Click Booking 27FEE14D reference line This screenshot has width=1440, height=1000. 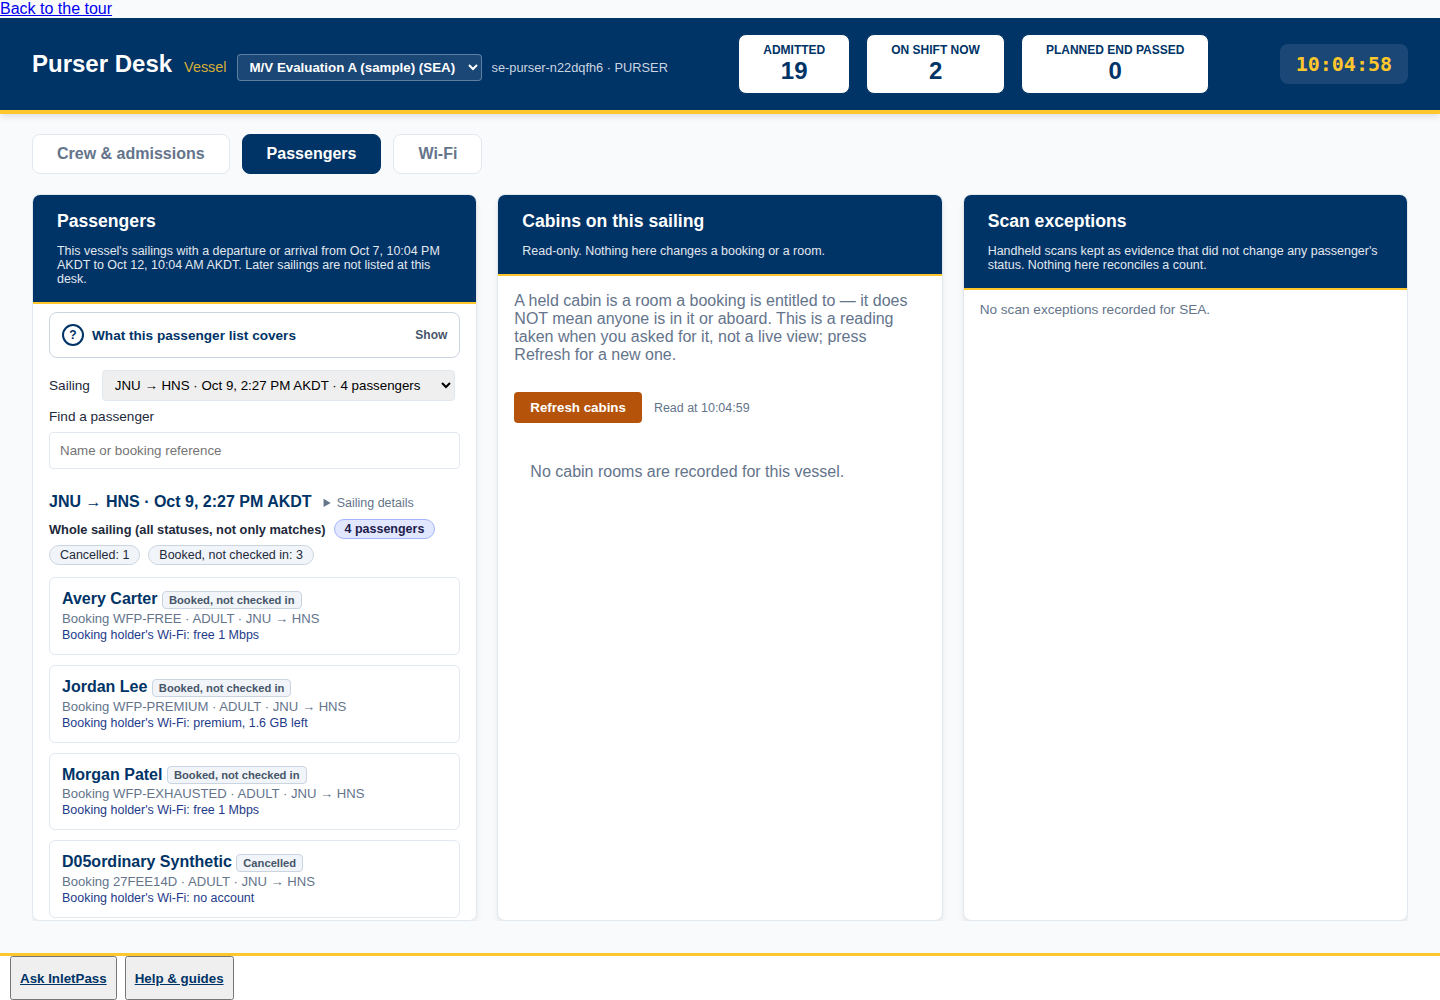pyautogui.click(x=188, y=882)
